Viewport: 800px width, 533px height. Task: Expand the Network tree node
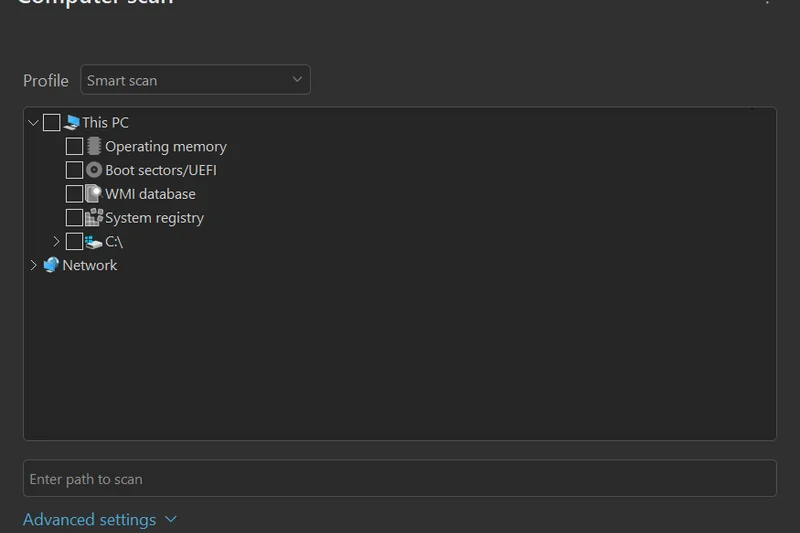point(33,265)
